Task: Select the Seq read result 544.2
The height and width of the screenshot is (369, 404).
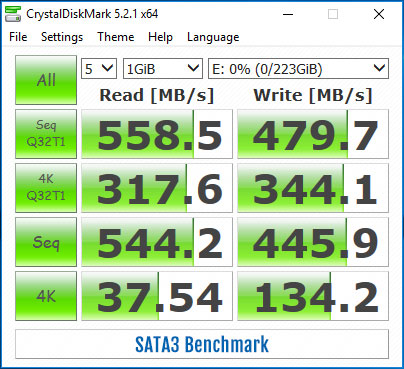Action: [157, 242]
